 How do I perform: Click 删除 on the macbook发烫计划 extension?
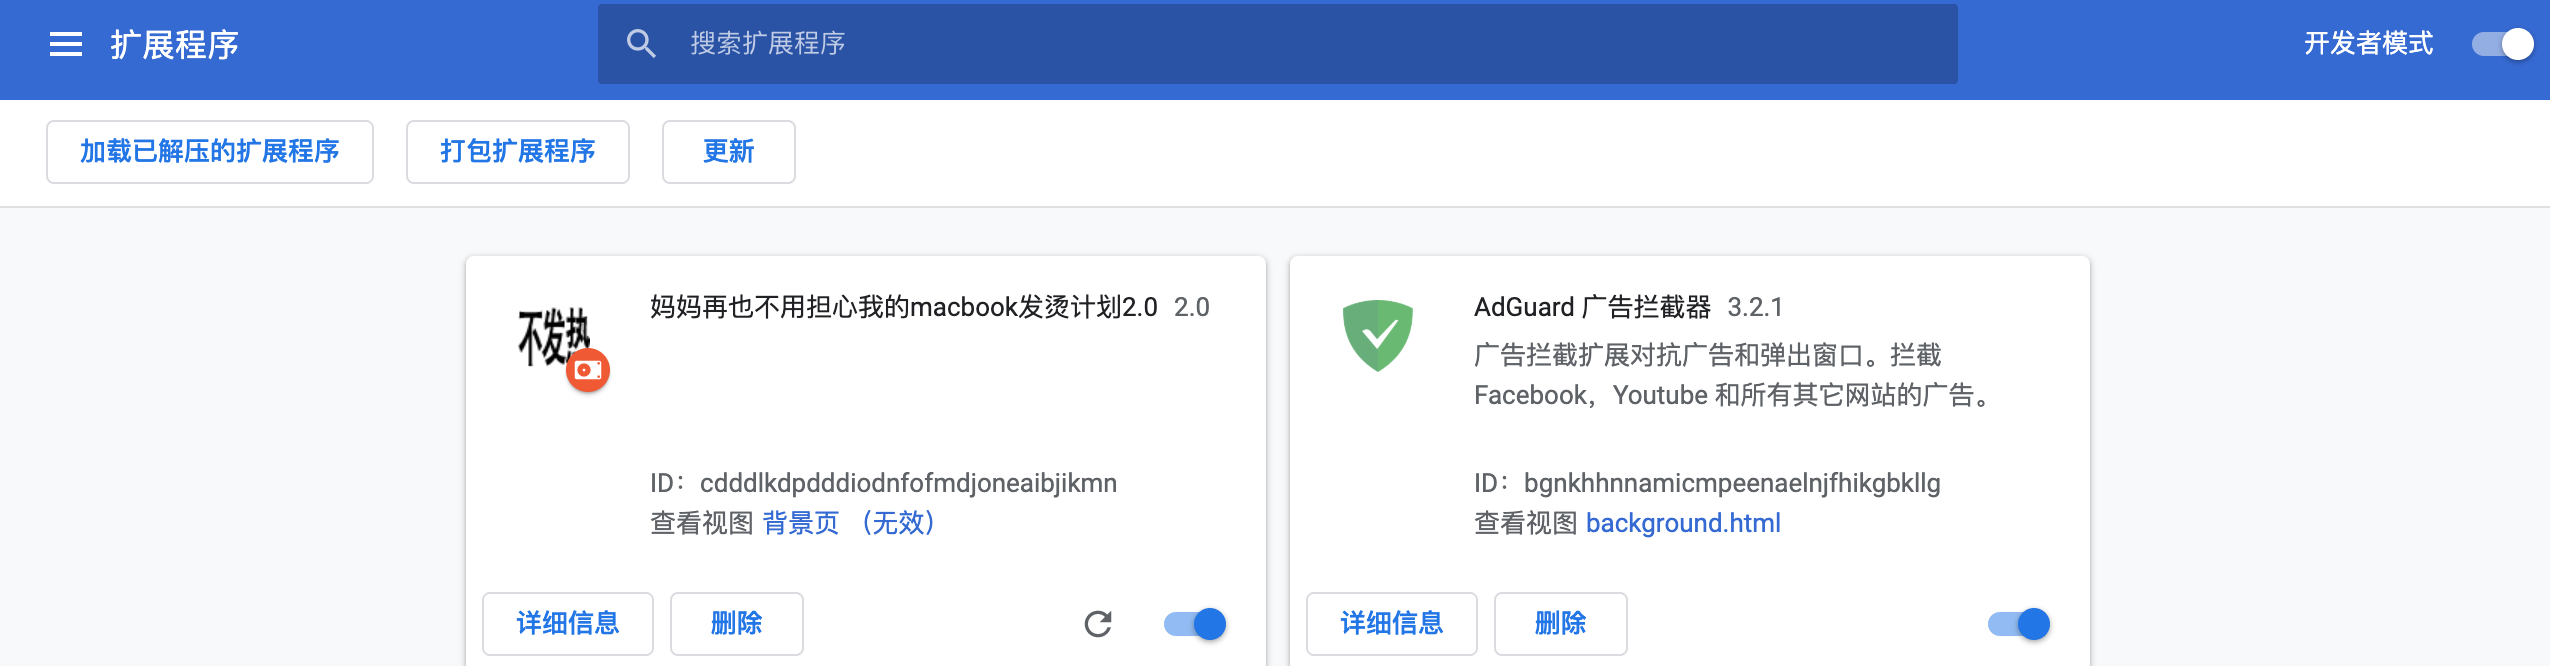click(737, 623)
